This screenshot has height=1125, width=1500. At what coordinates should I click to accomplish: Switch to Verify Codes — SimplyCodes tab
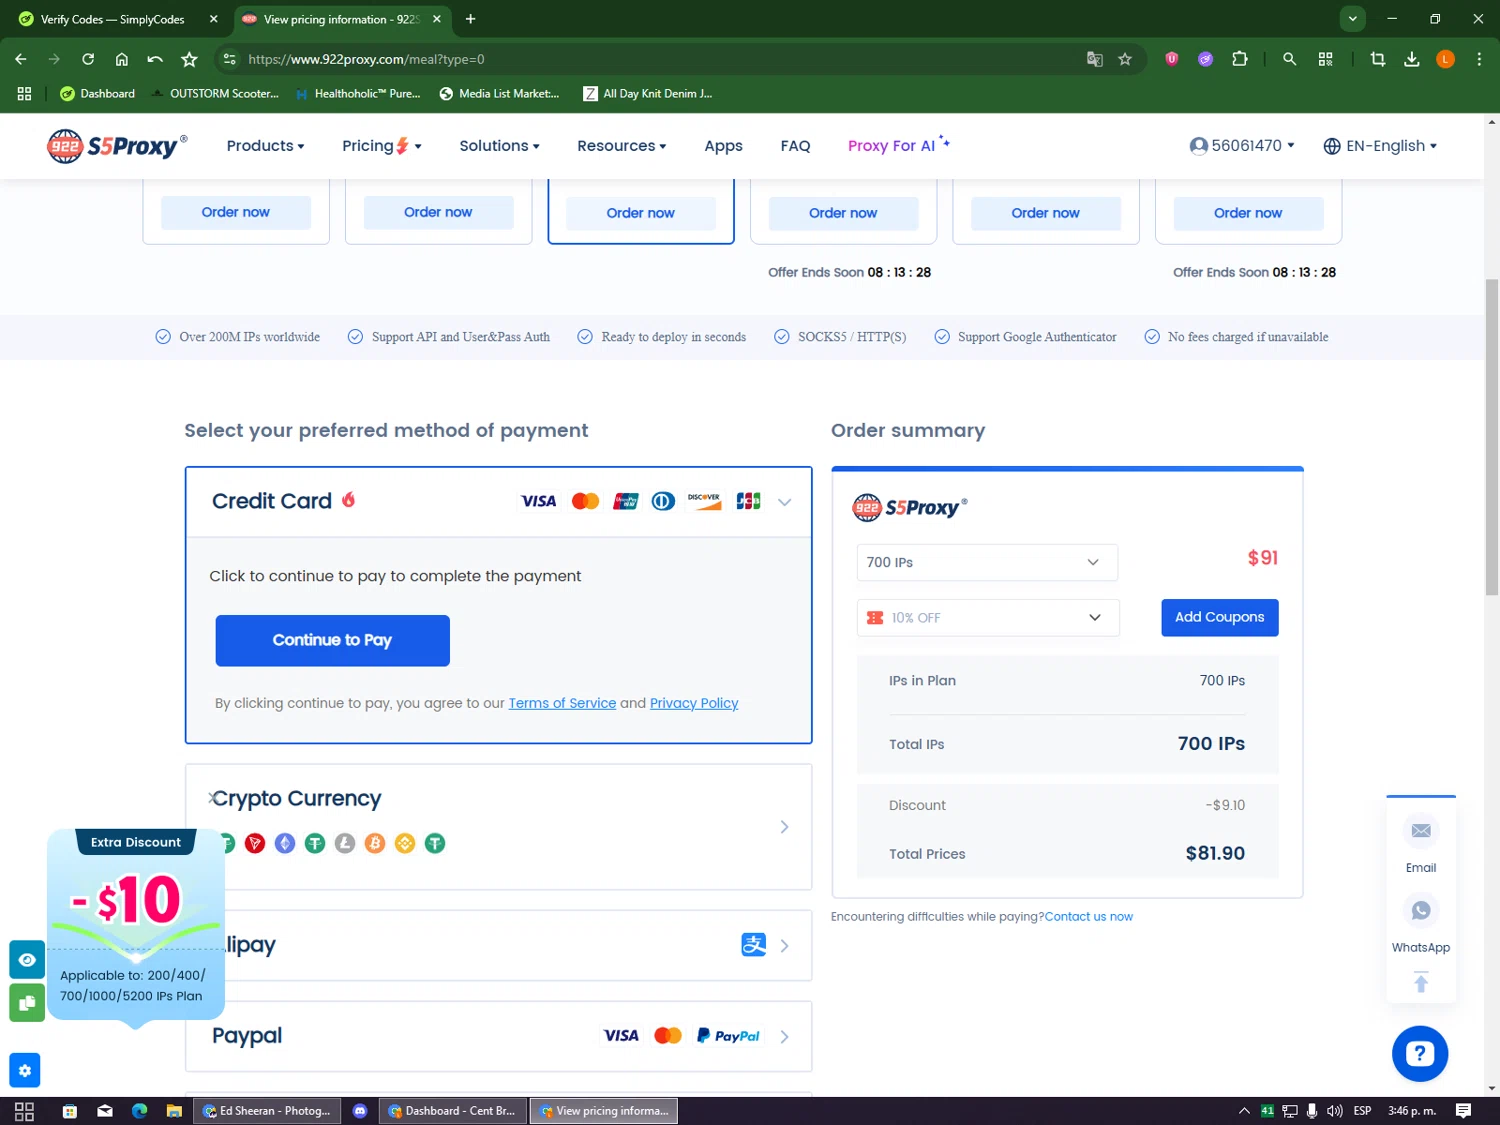116,19
